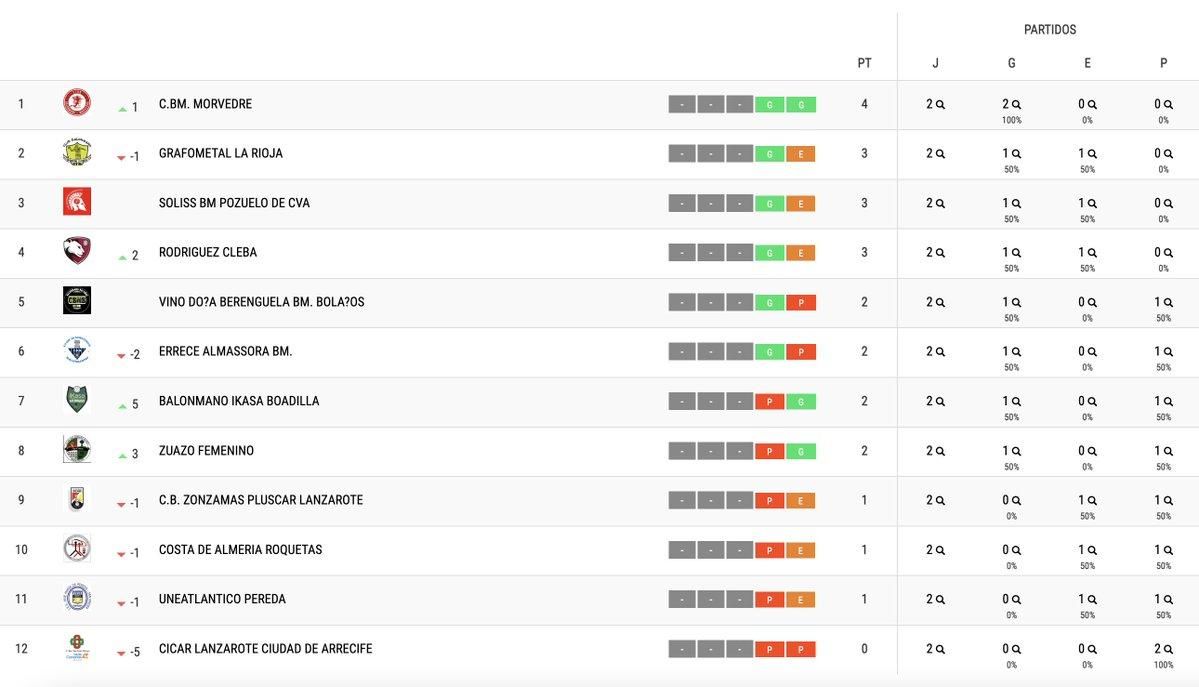The image size is (1199, 687).
Task: Click the Zuazo Femenino team crest
Action: pyautogui.click(x=77, y=450)
